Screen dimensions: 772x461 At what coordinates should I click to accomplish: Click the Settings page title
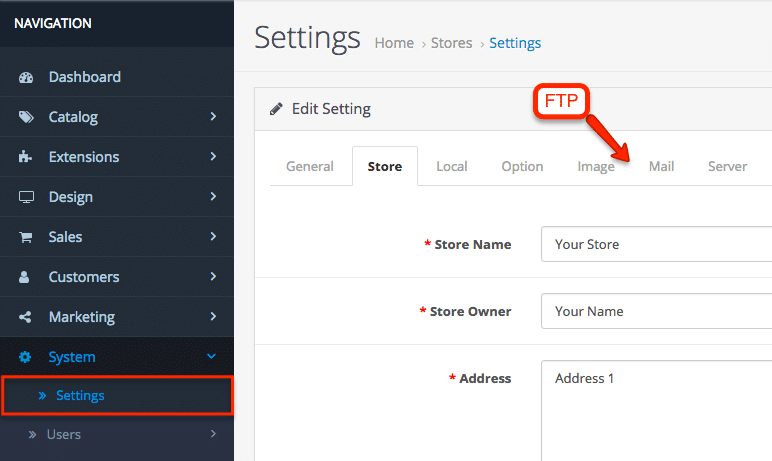click(308, 38)
